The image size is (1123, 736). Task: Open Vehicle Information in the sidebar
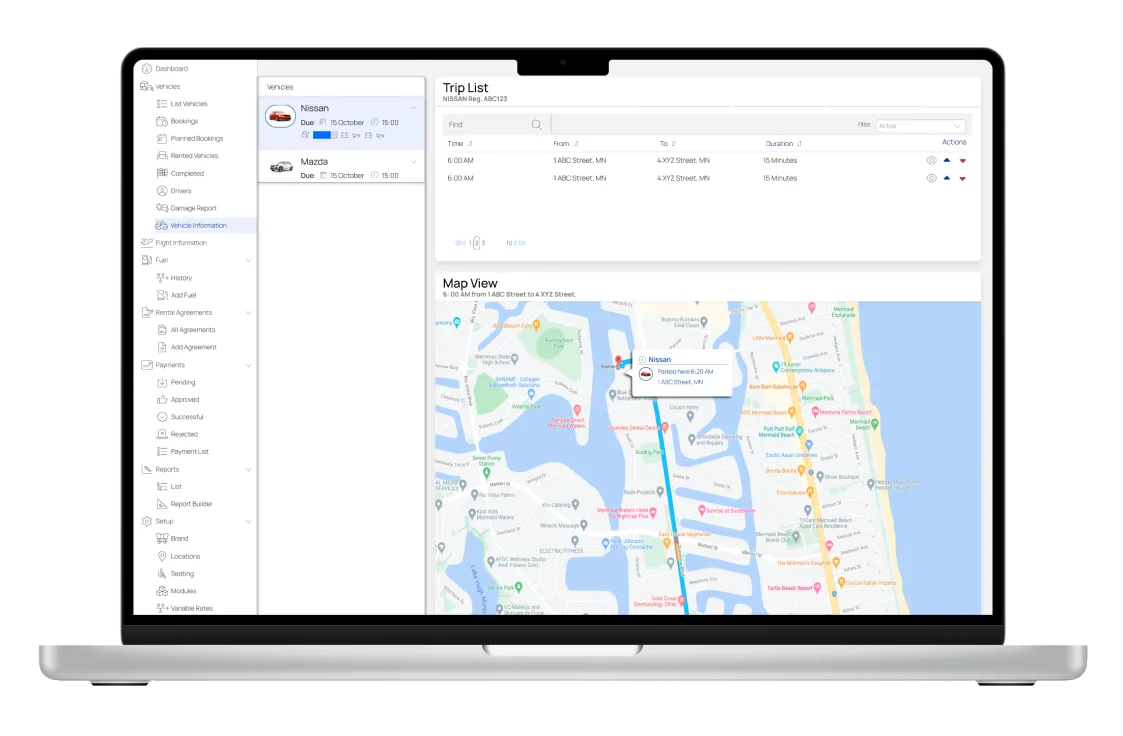coord(204,226)
